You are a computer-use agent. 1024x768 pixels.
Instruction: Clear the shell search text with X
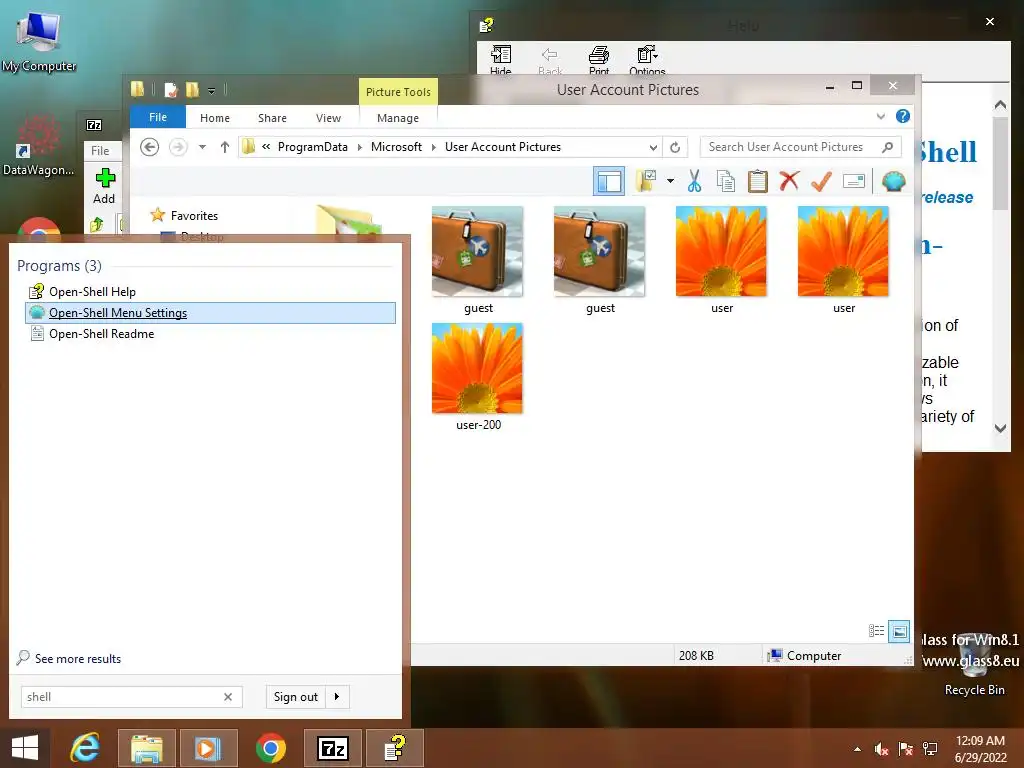(228, 697)
